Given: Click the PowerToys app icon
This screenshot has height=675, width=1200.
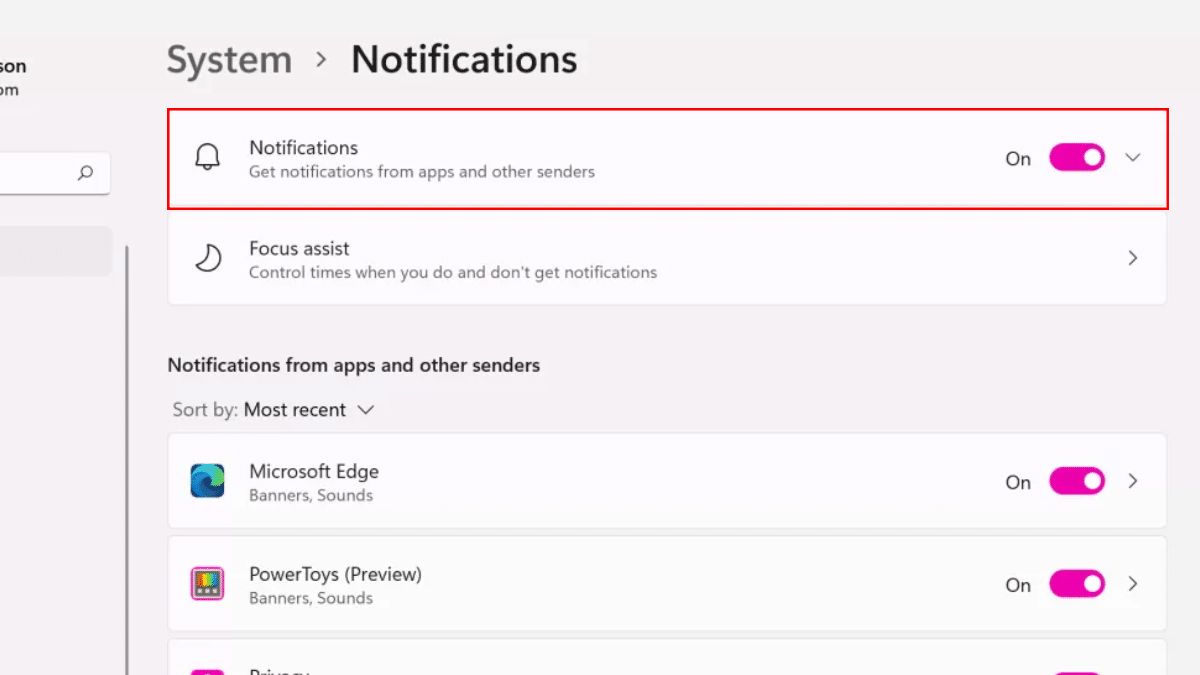Looking at the screenshot, I should coord(207,584).
